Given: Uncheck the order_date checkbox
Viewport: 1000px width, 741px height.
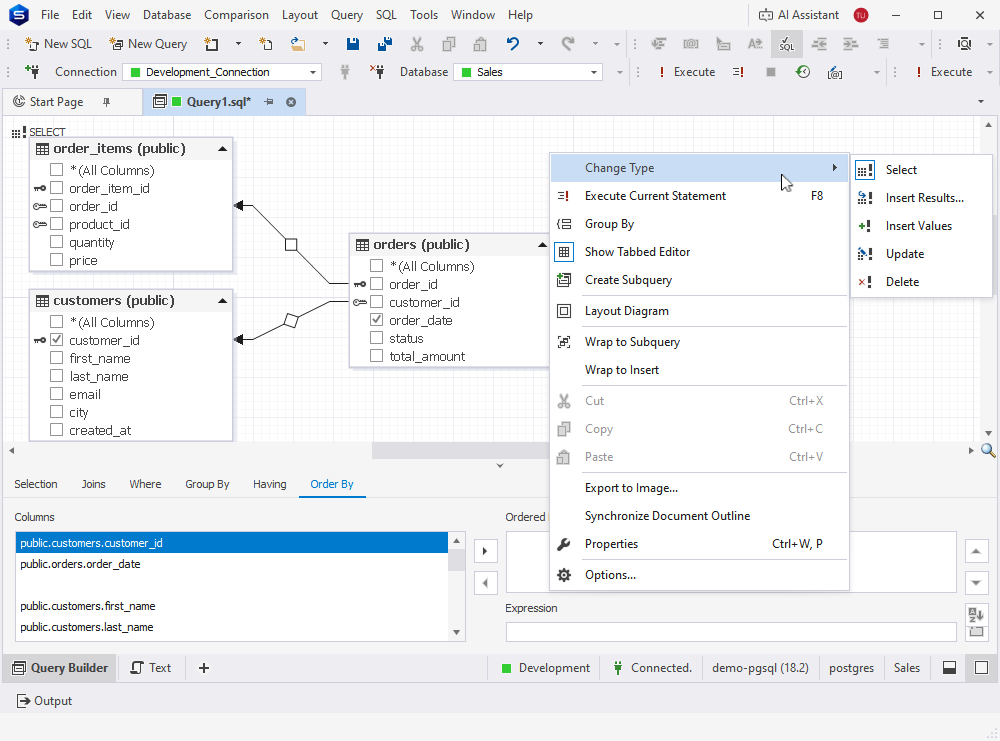Looking at the screenshot, I should [x=376, y=319].
